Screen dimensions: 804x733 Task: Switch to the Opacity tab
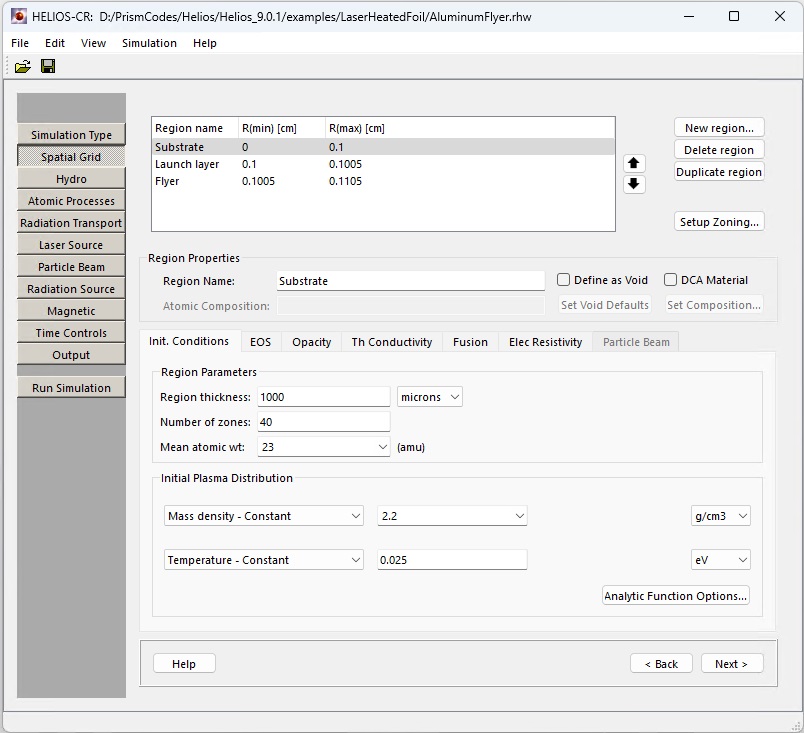pyautogui.click(x=311, y=342)
